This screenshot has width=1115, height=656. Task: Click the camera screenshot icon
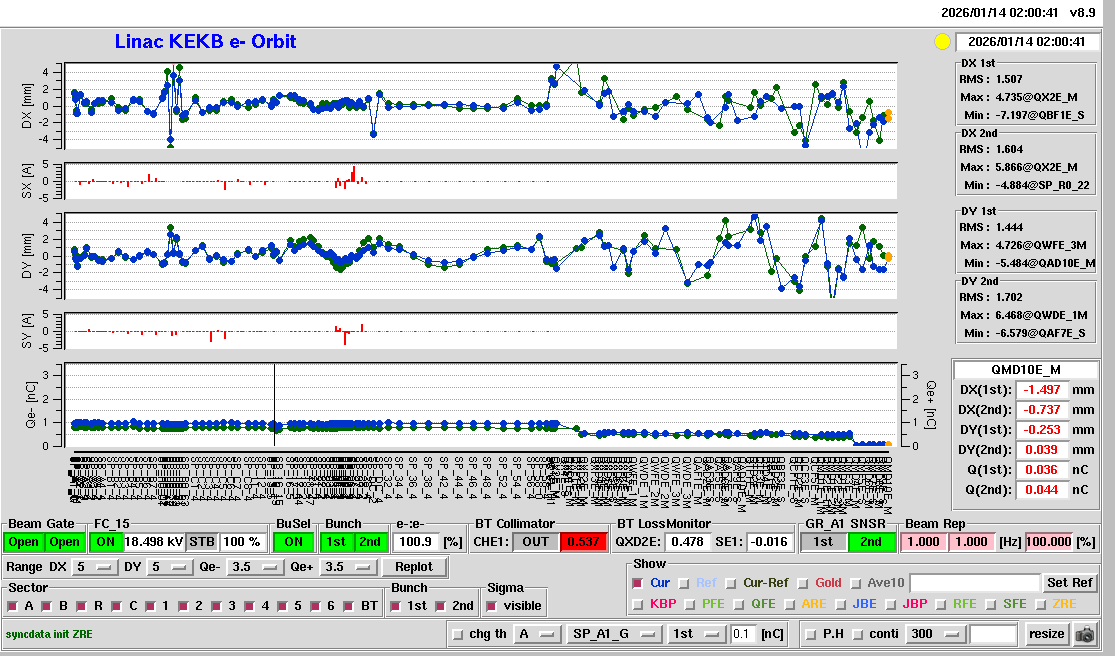(x=1084, y=634)
